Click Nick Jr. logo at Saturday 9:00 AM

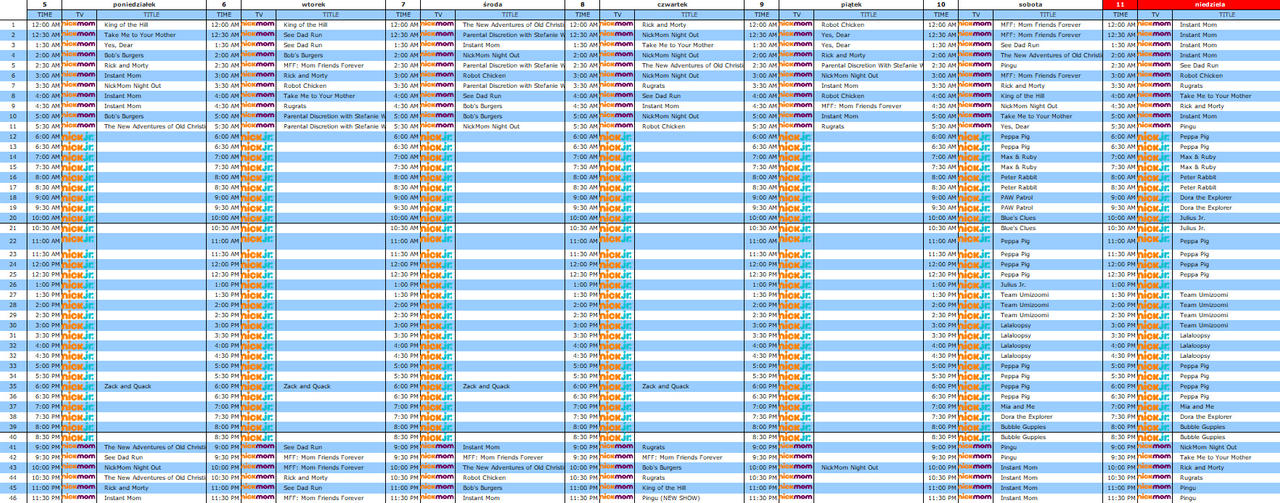click(x=976, y=197)
